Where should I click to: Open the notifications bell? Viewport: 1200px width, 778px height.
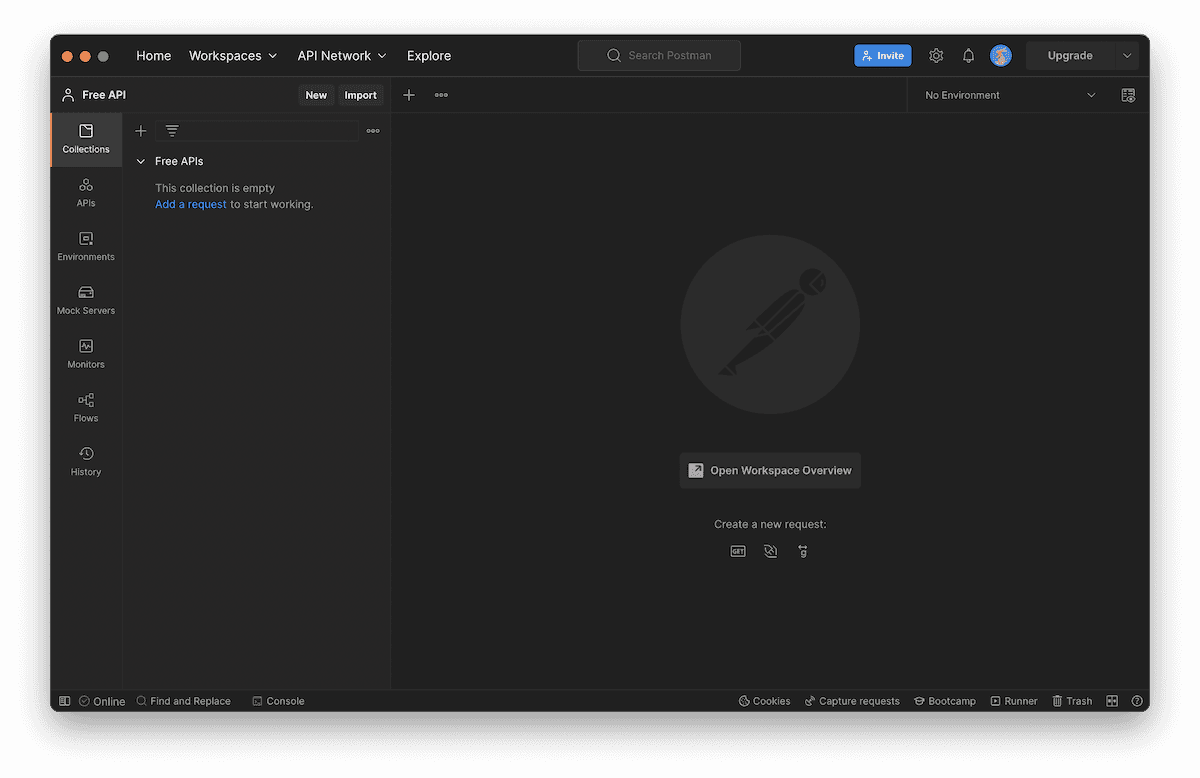(968, 56)
